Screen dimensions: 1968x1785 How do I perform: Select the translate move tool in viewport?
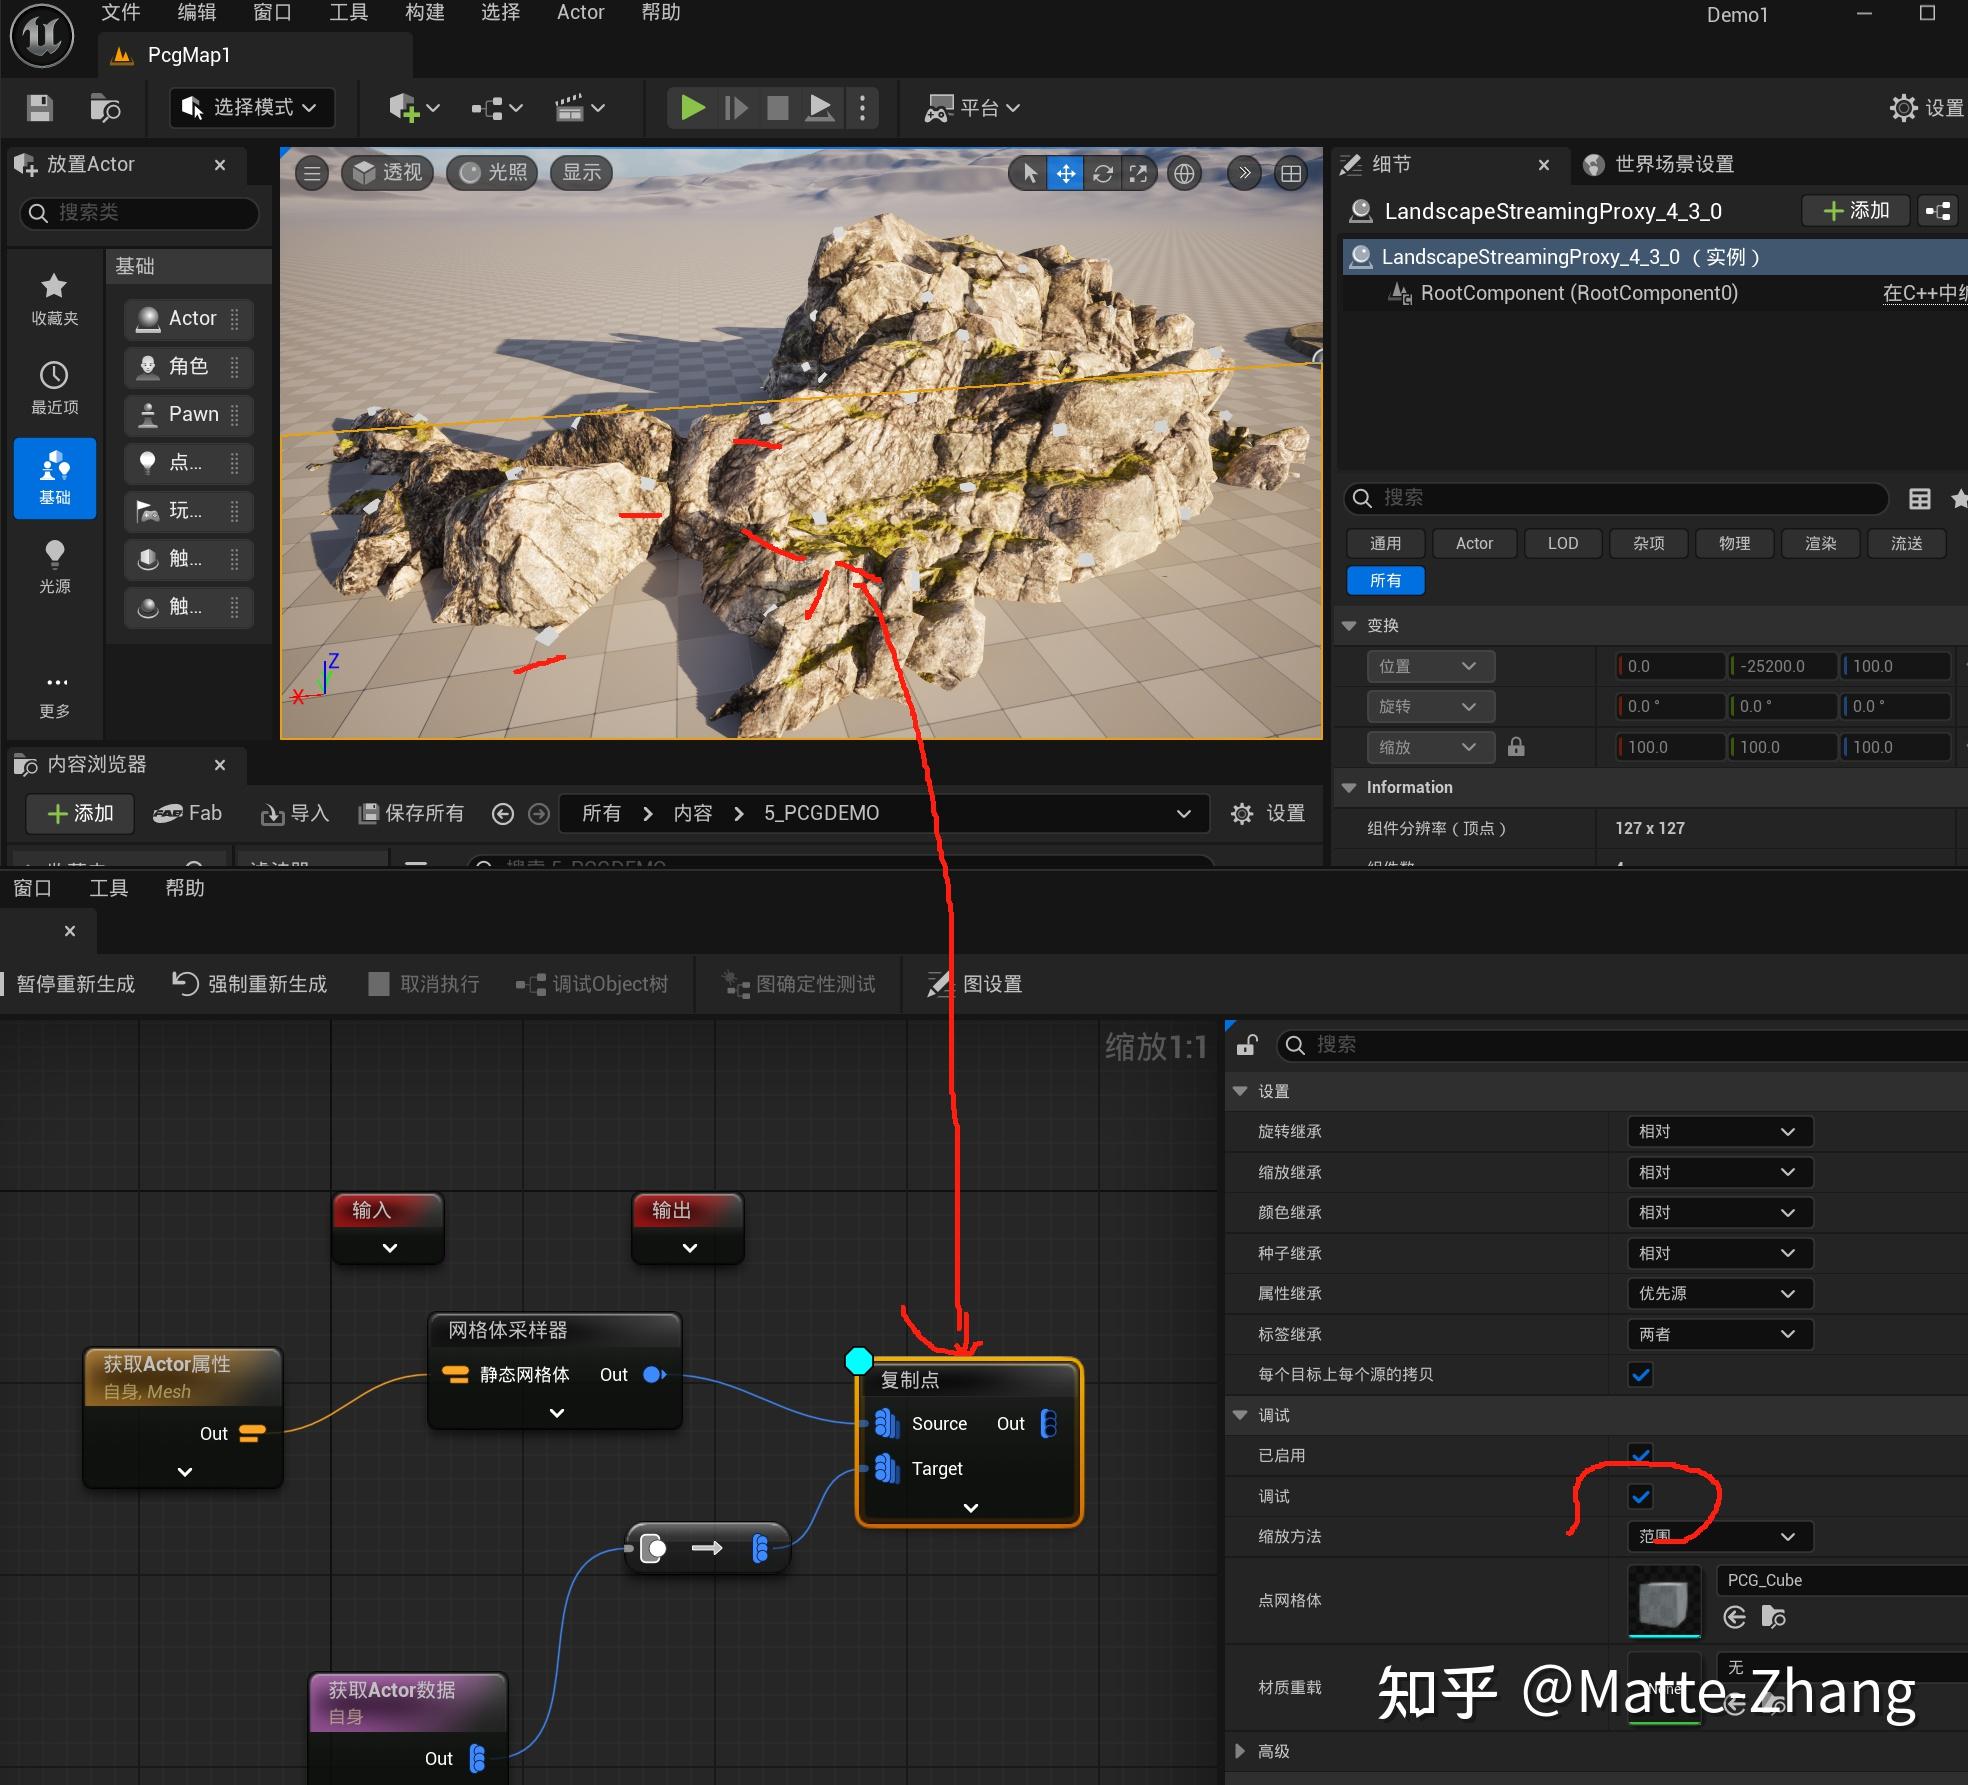point(1066,174)
